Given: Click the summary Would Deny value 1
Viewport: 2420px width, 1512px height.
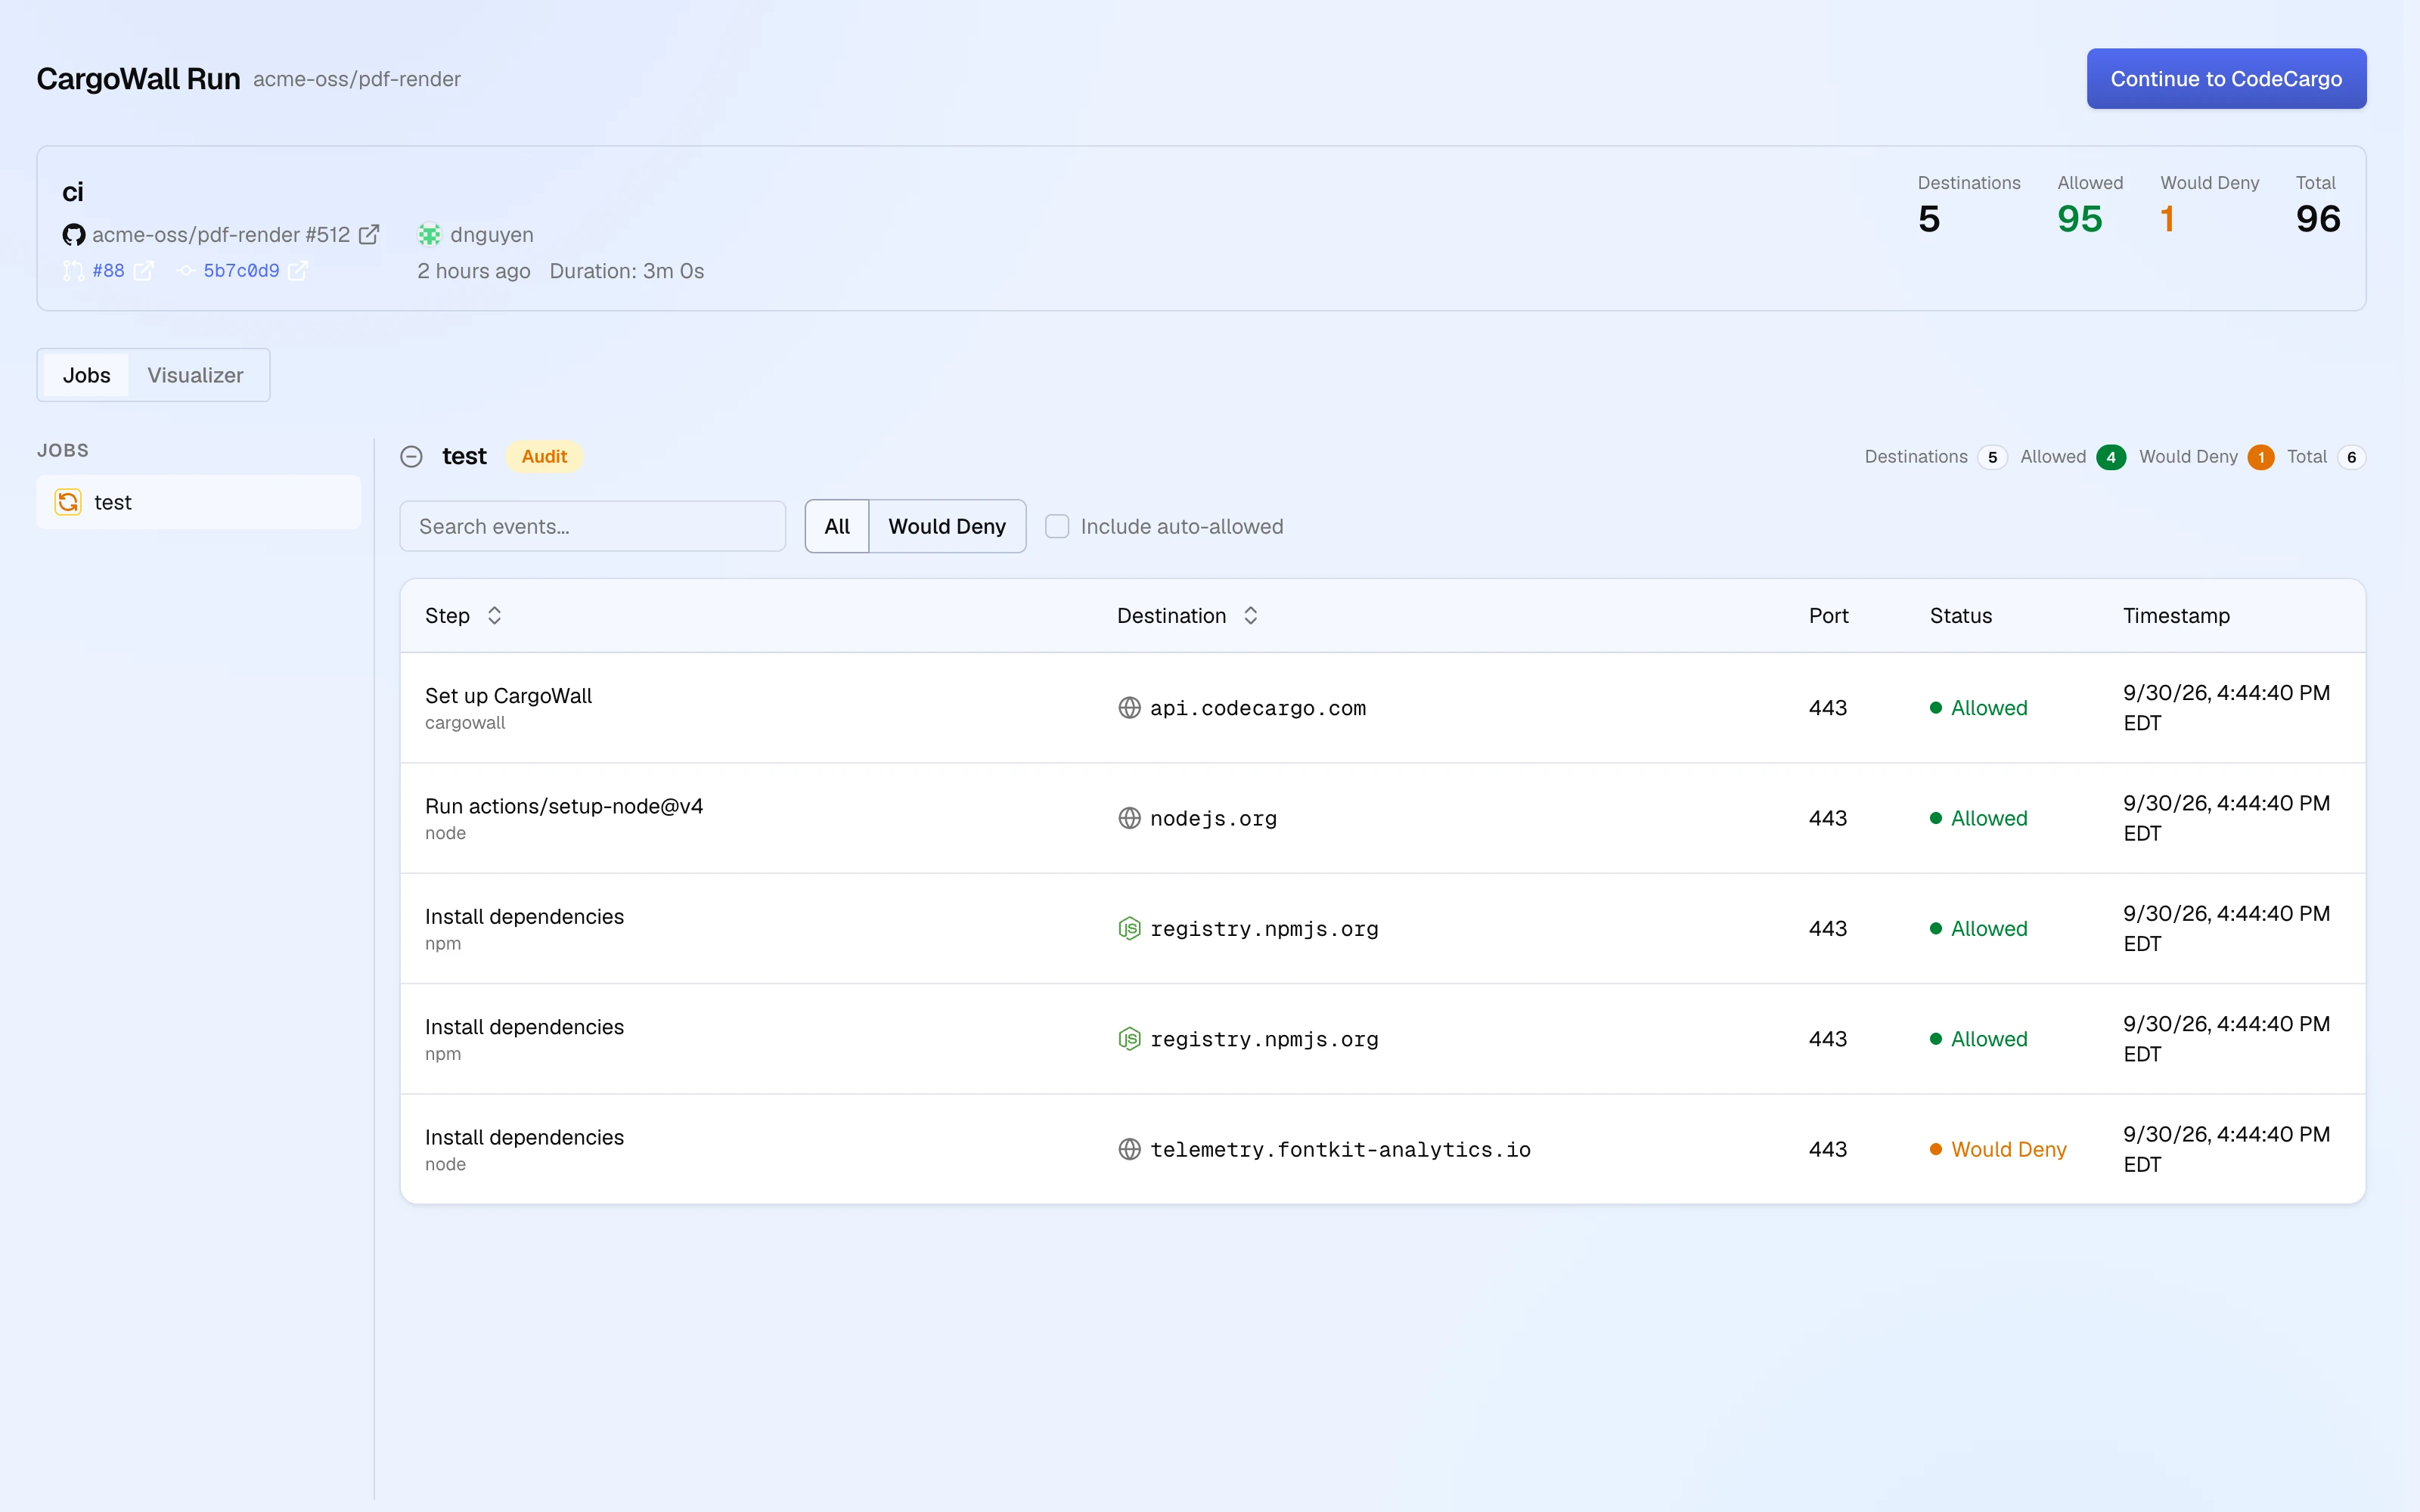Looking at the screenshot, I should pyautogui.click(x=2167, y=219).
